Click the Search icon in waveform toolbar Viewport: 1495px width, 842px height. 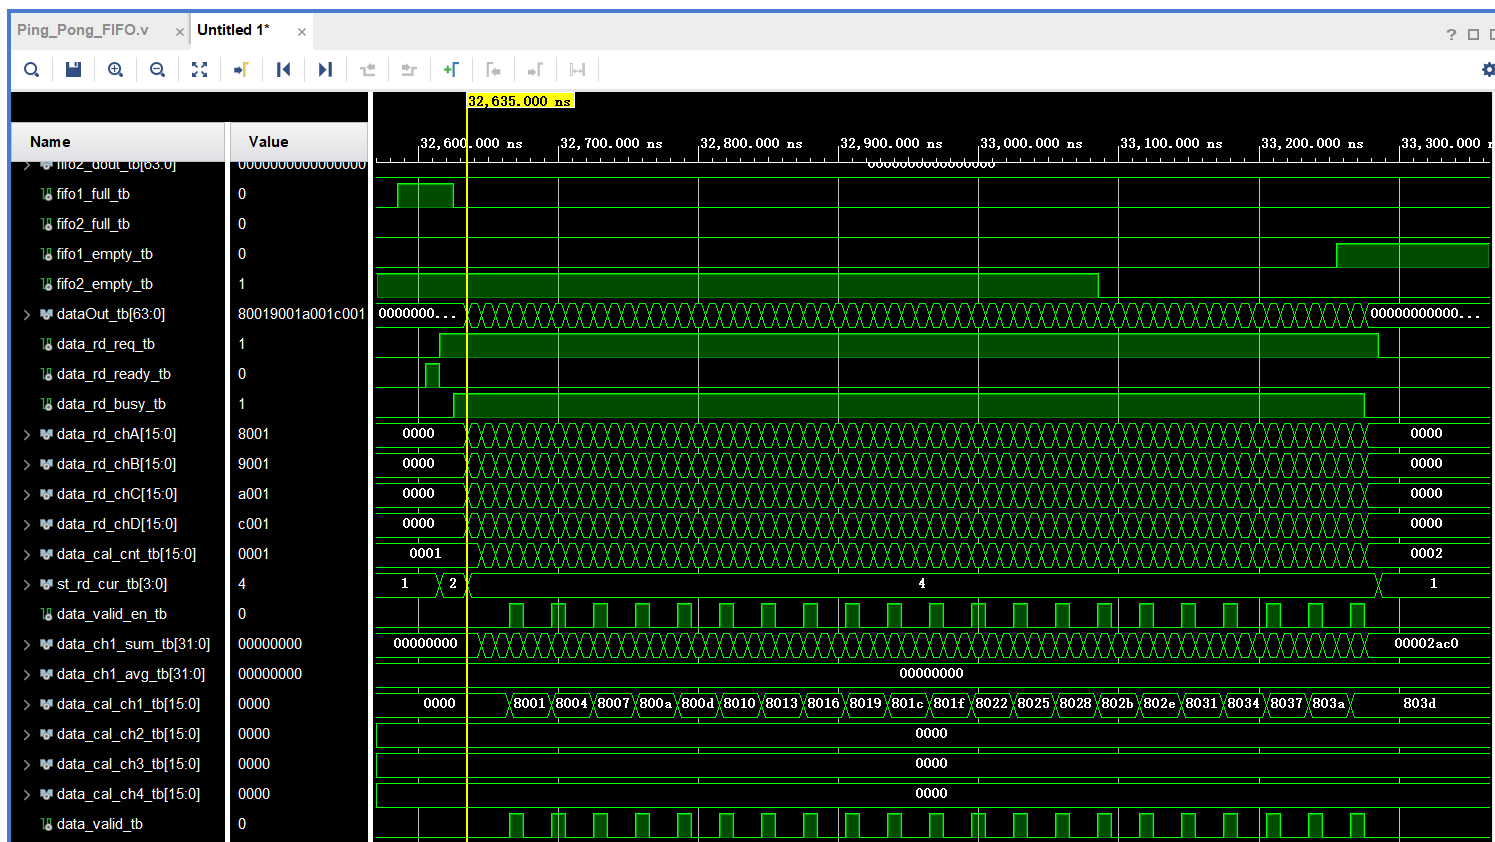[32, 70]
